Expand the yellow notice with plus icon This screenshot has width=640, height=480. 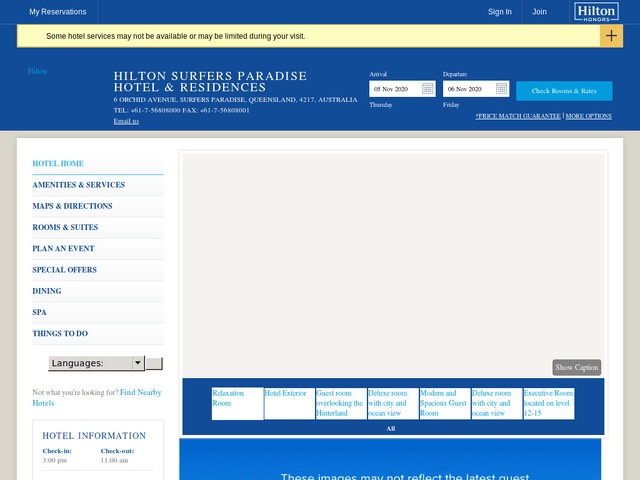point(611,36)
